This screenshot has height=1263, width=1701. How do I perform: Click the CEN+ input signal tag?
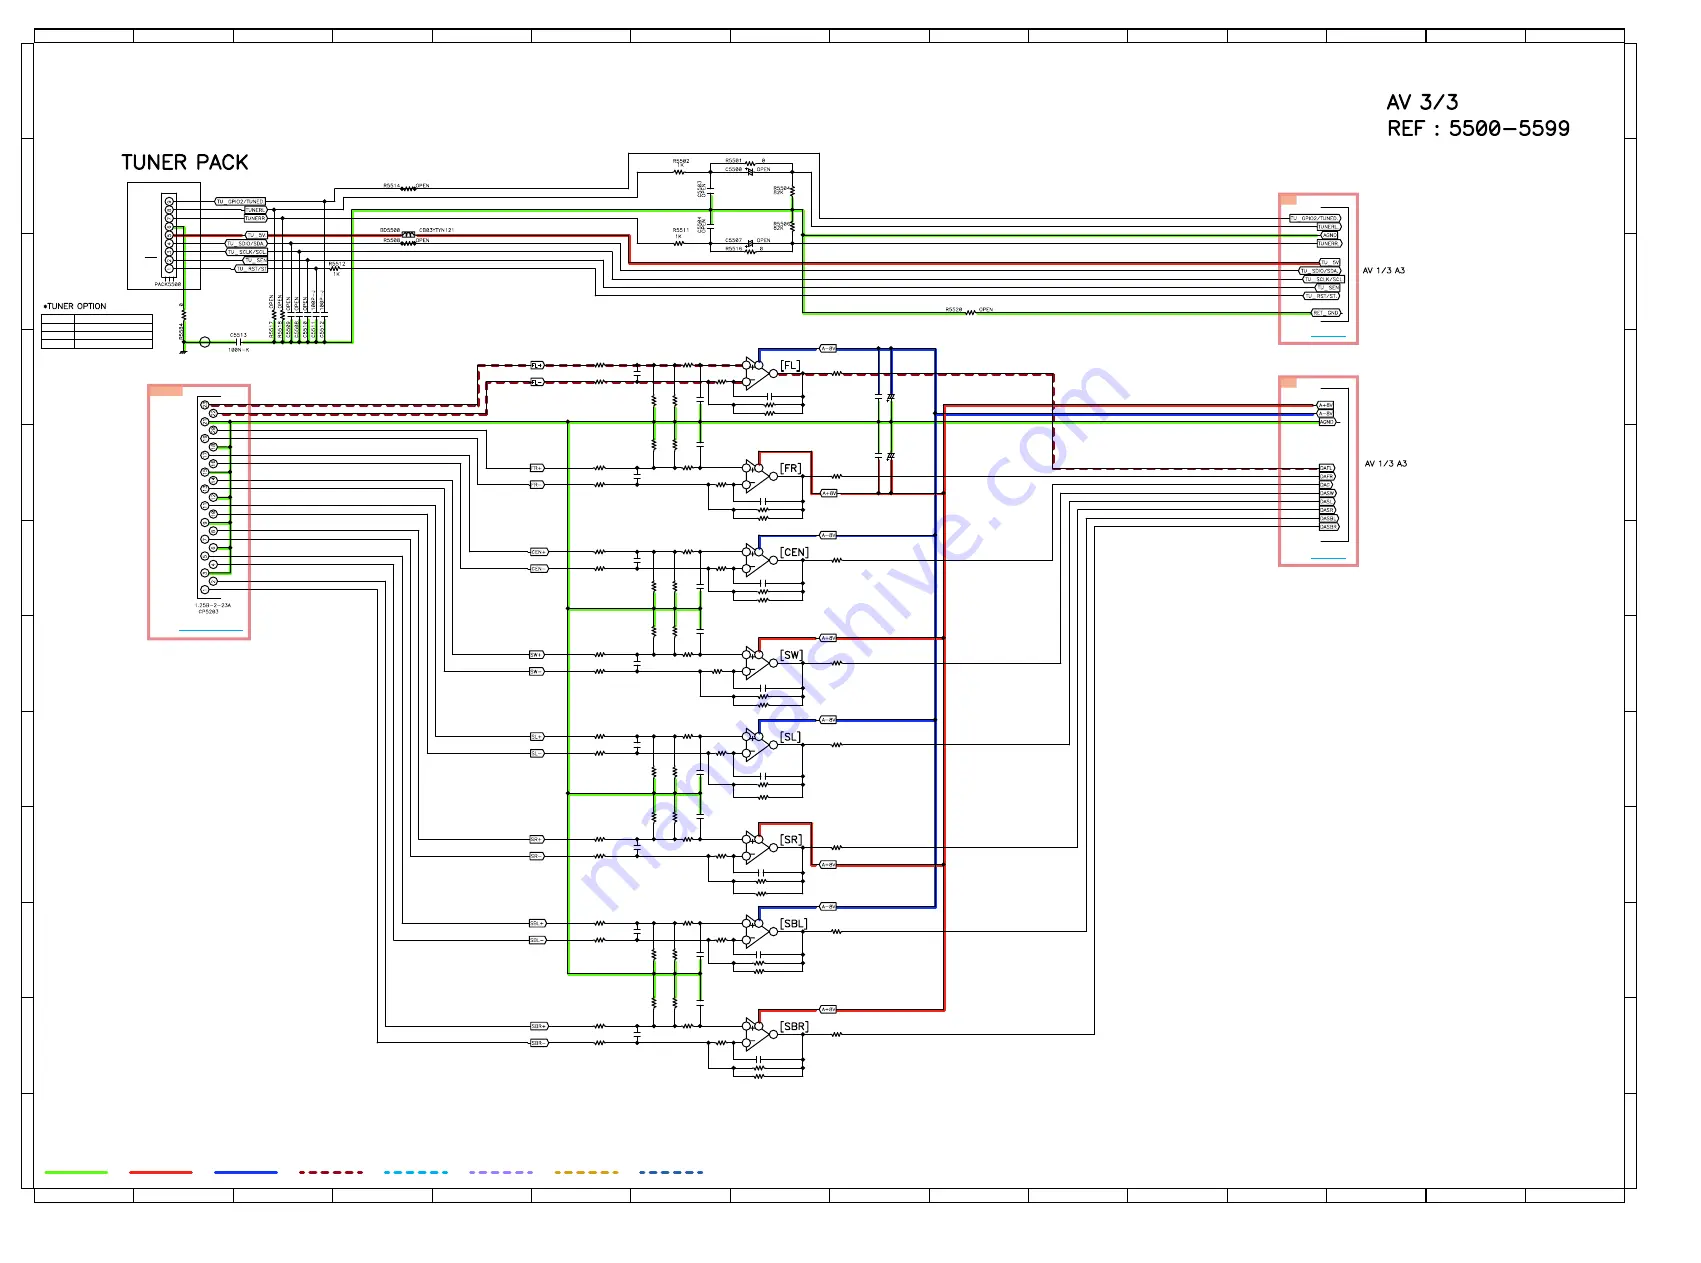click(538, 552)
